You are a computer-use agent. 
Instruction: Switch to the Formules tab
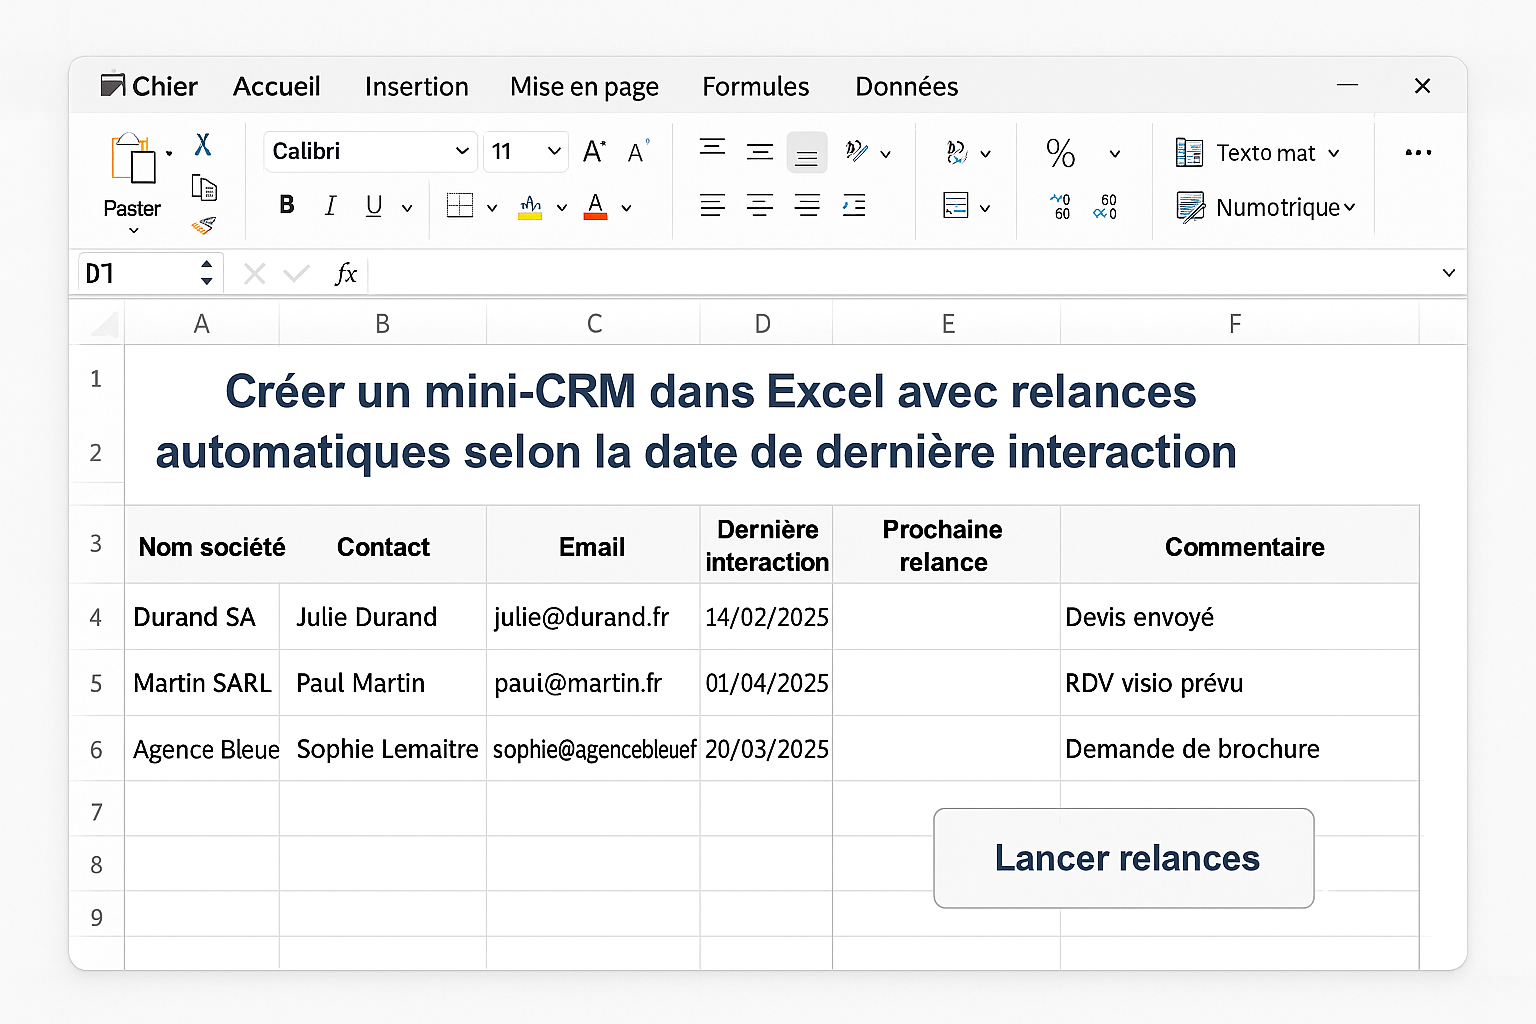click(755, 86)
